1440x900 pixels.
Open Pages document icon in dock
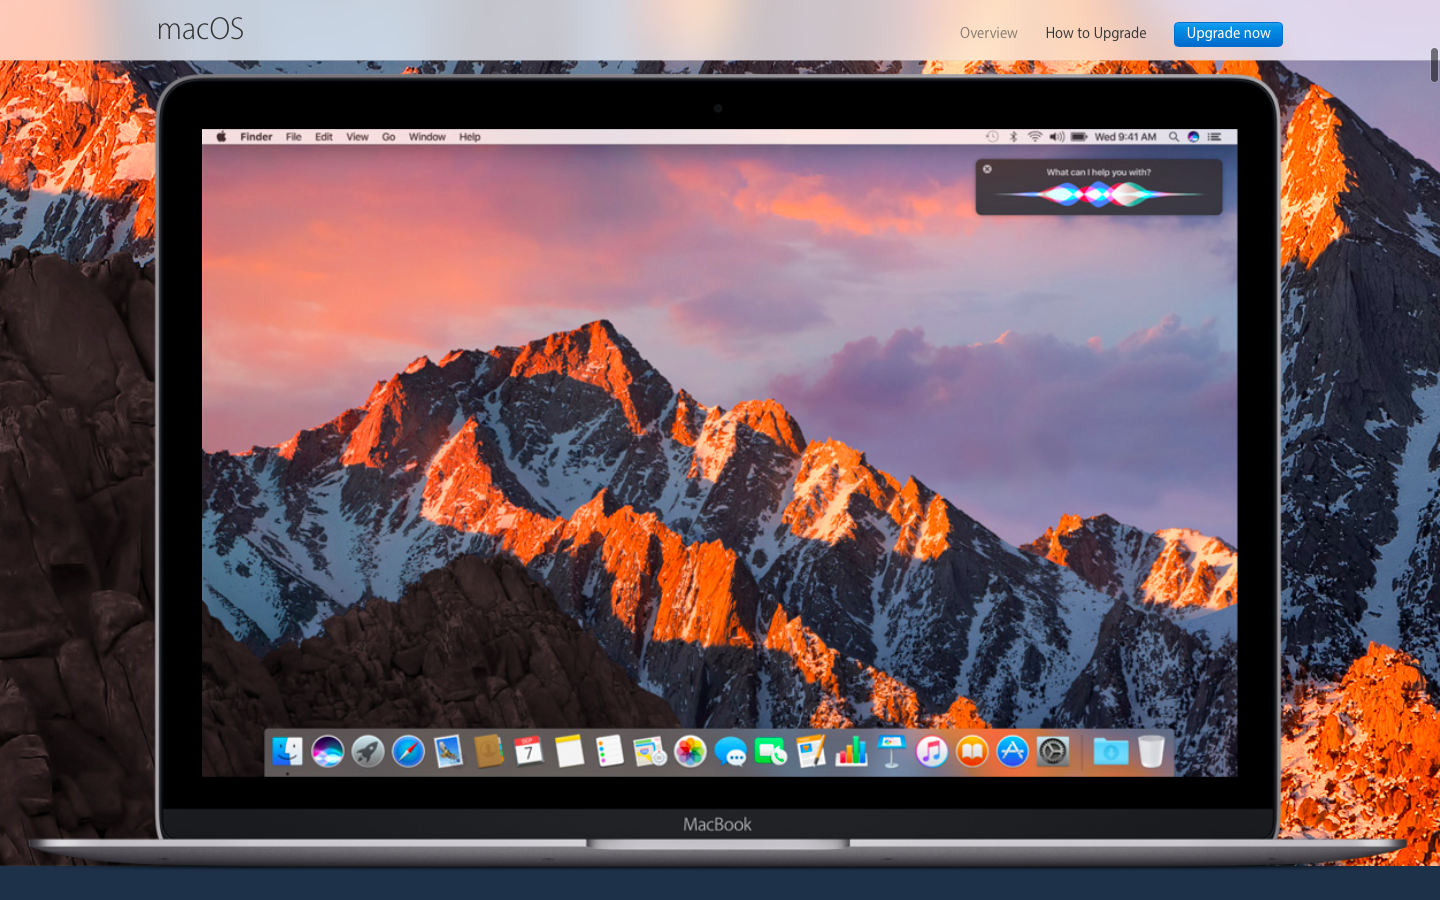tap(811, 751)
